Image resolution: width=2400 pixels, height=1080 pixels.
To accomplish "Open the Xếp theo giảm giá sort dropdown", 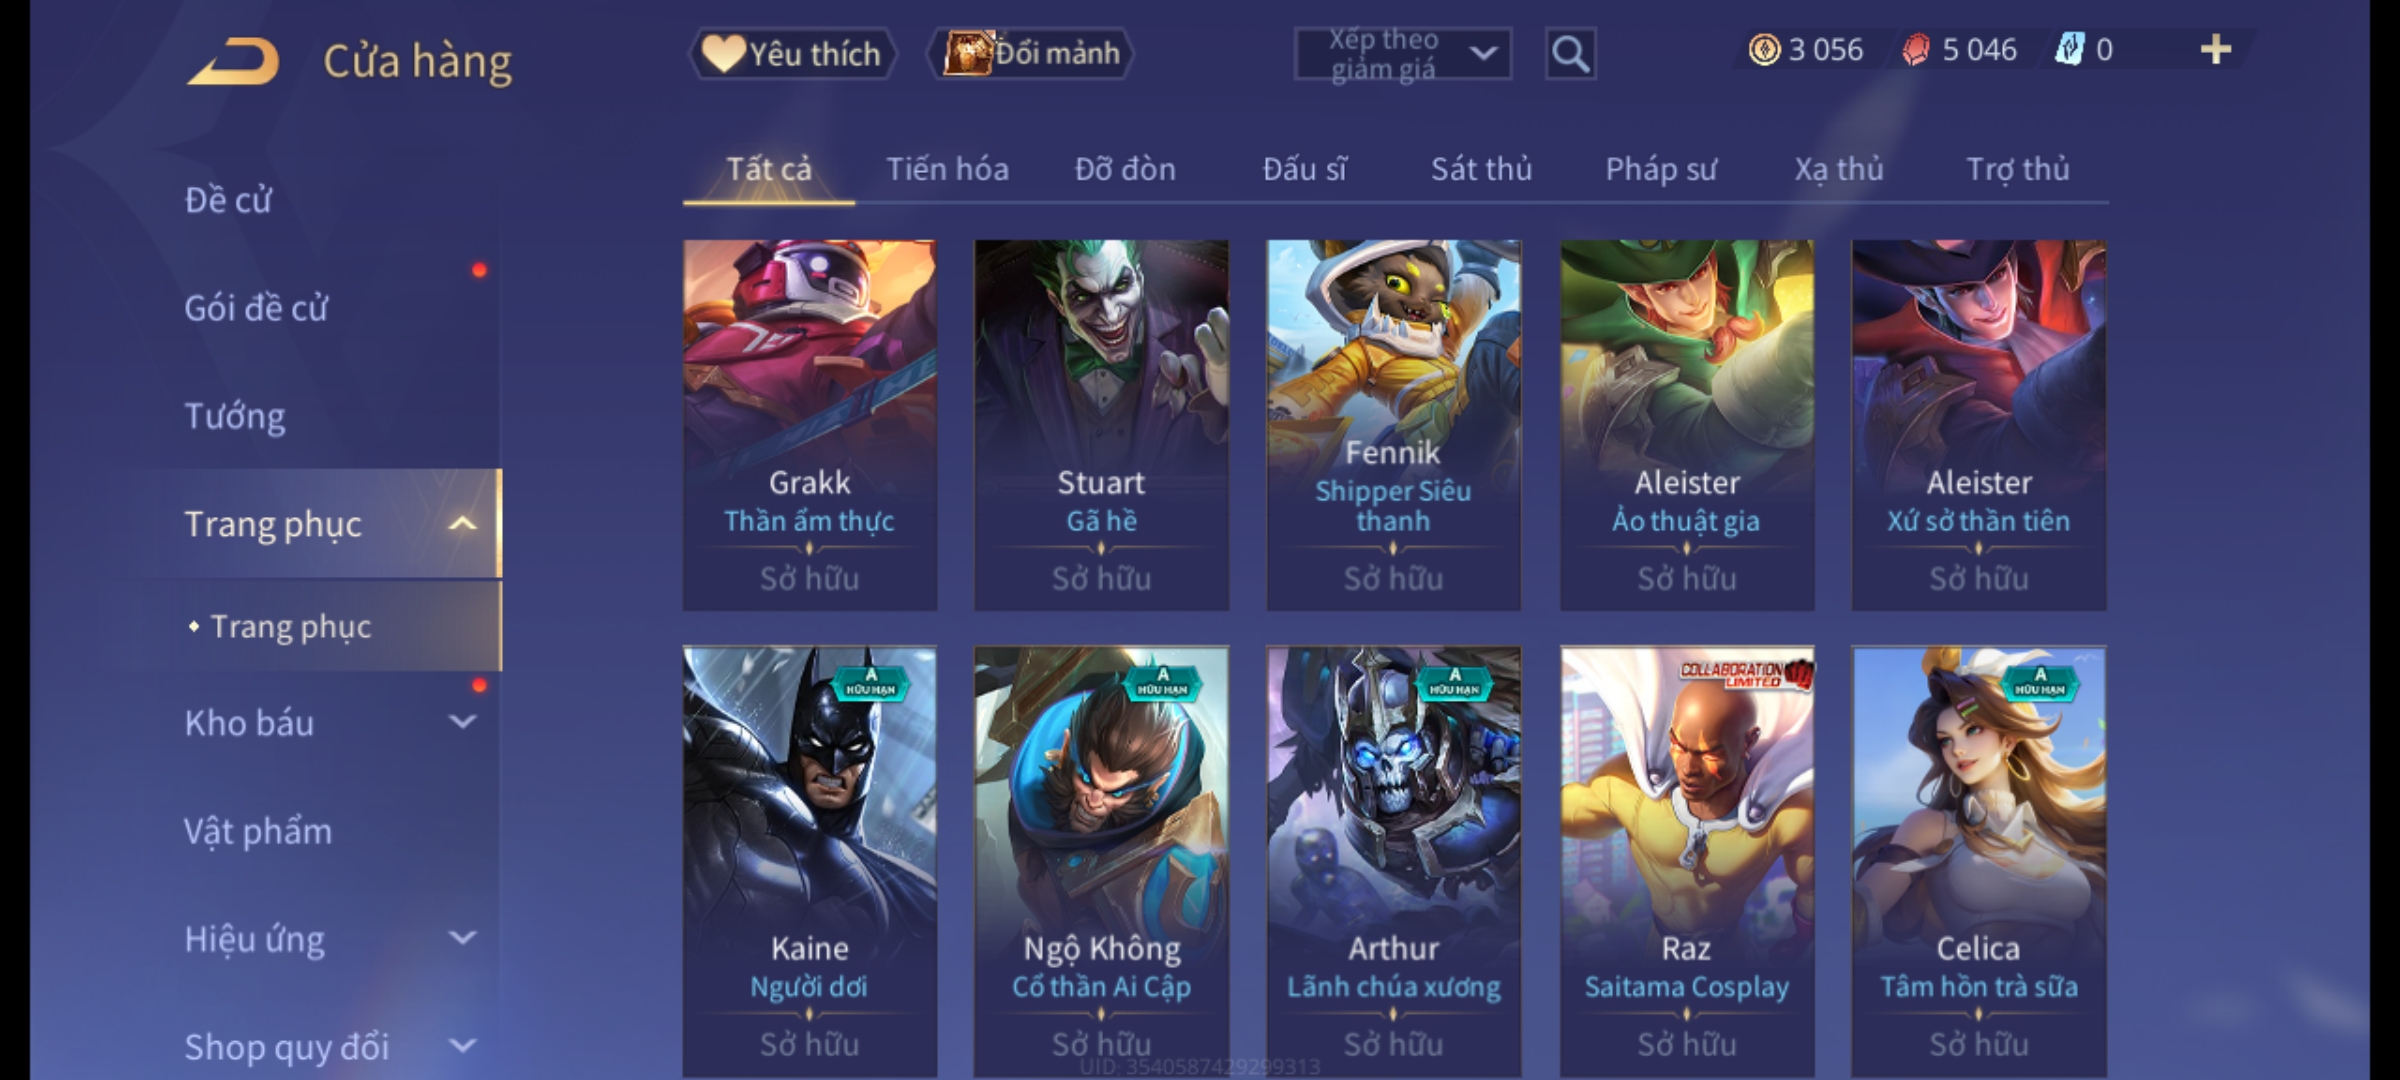I will click(x=1403, y=54).
